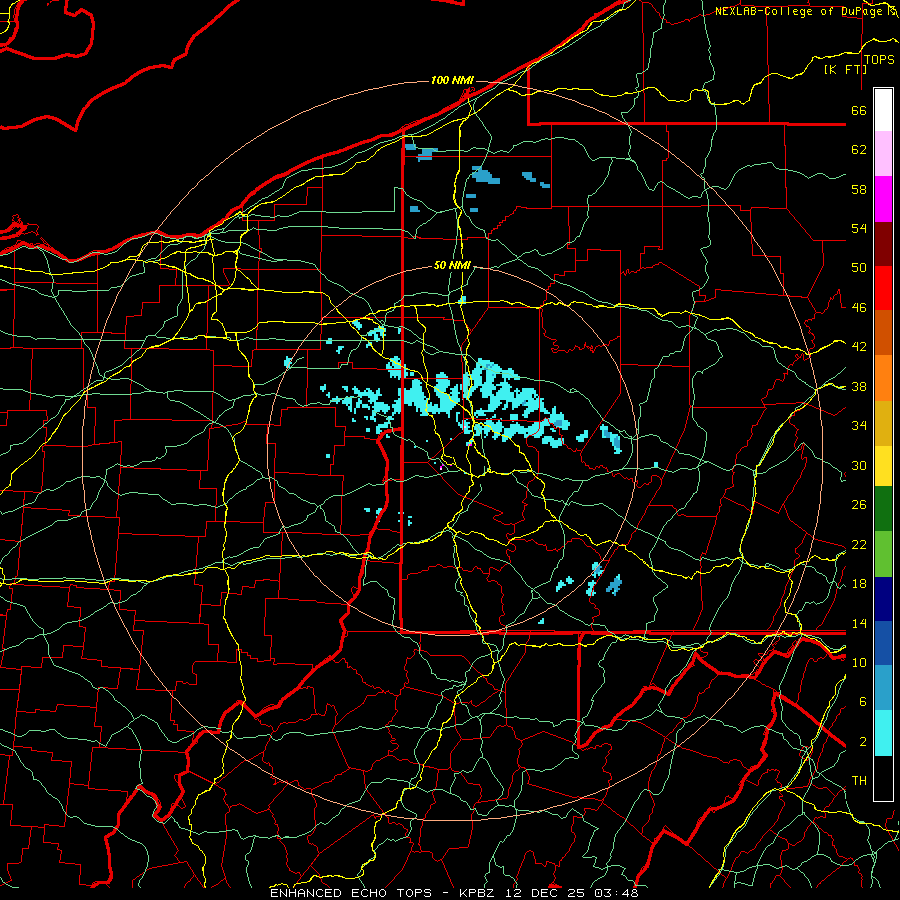Click the '42' legend value
900x900 pixels.
click(859, 347)
